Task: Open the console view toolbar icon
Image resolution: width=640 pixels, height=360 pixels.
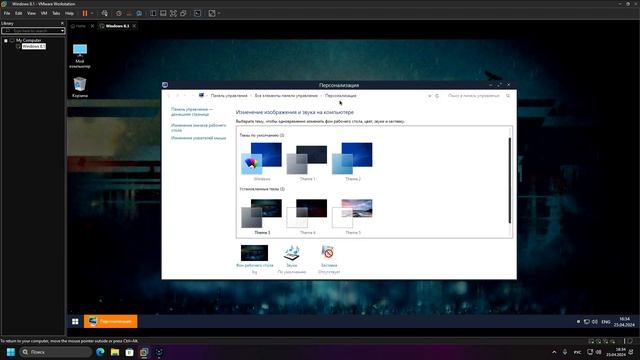Action: (198, 13)
